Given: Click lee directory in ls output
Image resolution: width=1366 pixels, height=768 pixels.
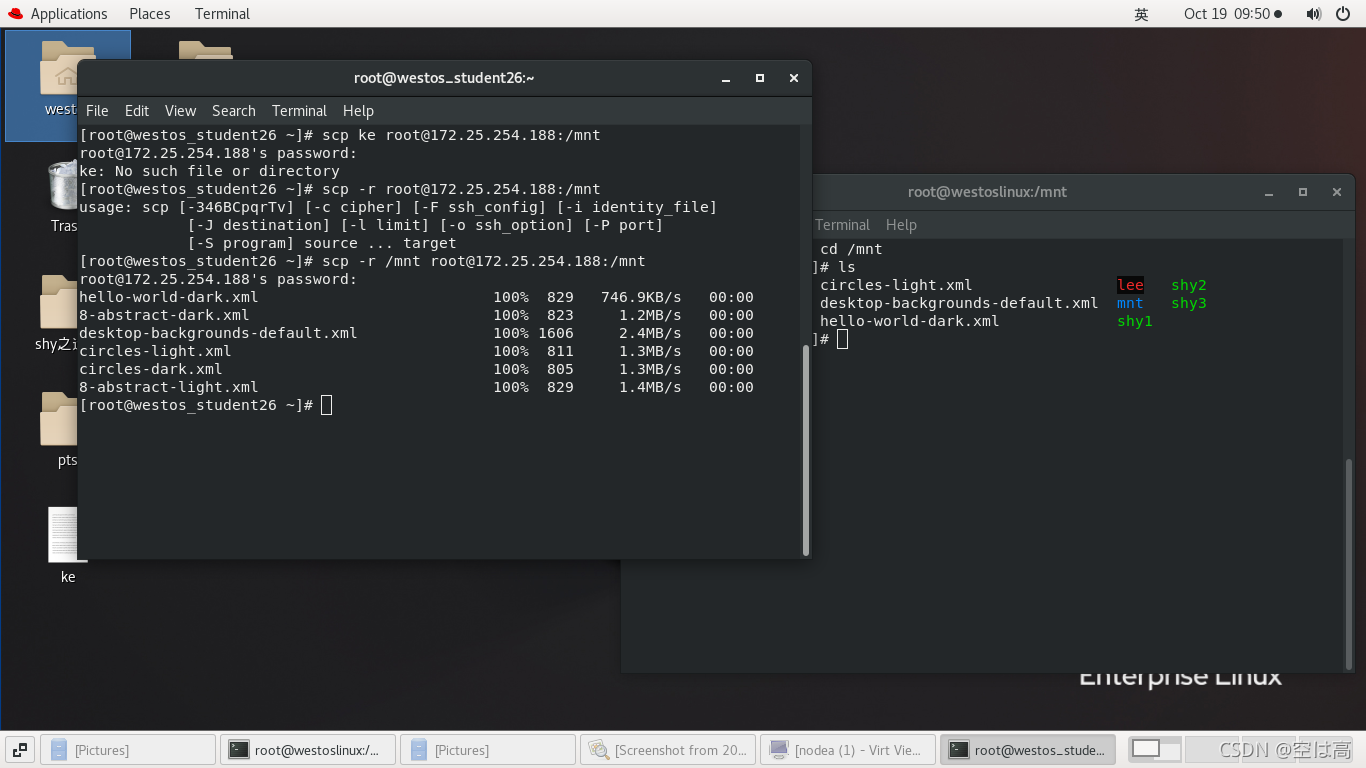Looking at the screenshot, I should click(x=1130, y=285).
